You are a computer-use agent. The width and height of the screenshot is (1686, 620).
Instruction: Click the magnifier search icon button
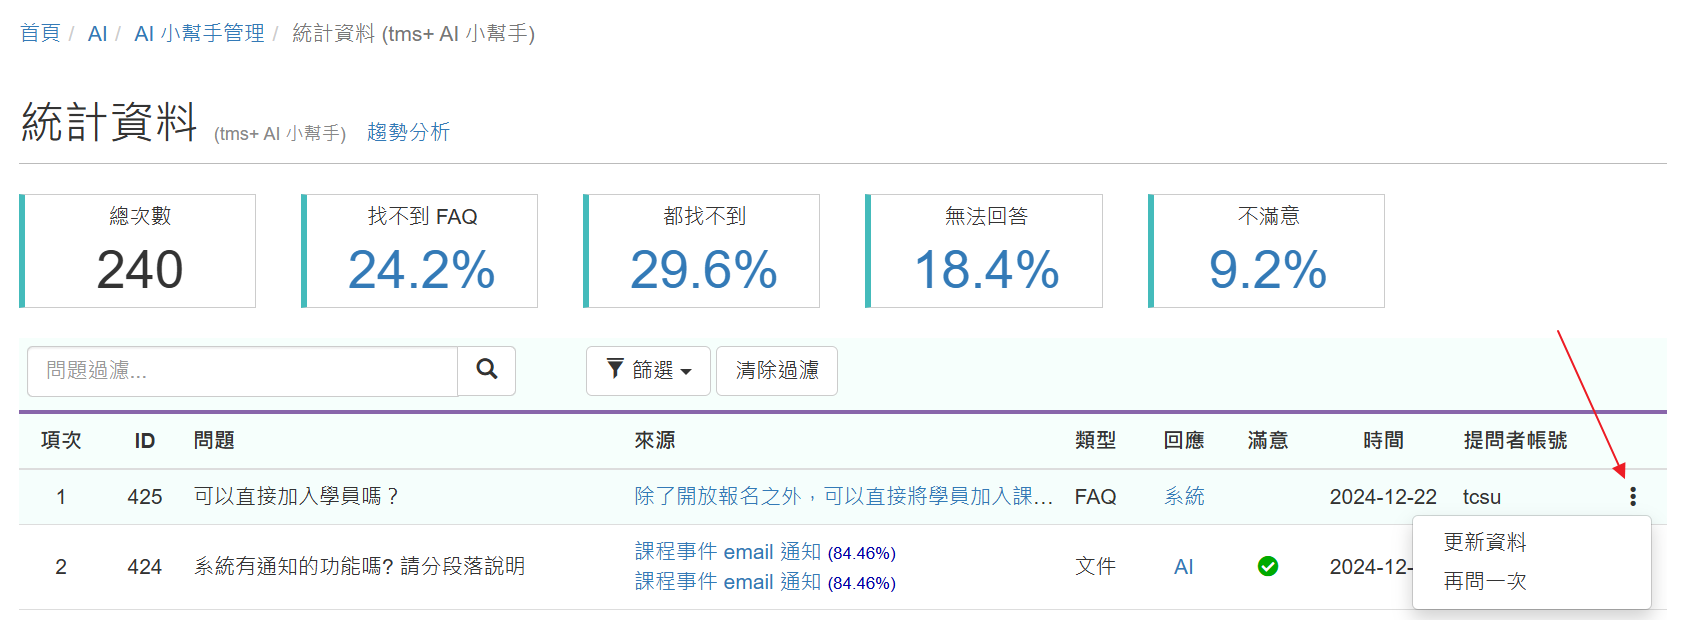(x=487, y=370)
